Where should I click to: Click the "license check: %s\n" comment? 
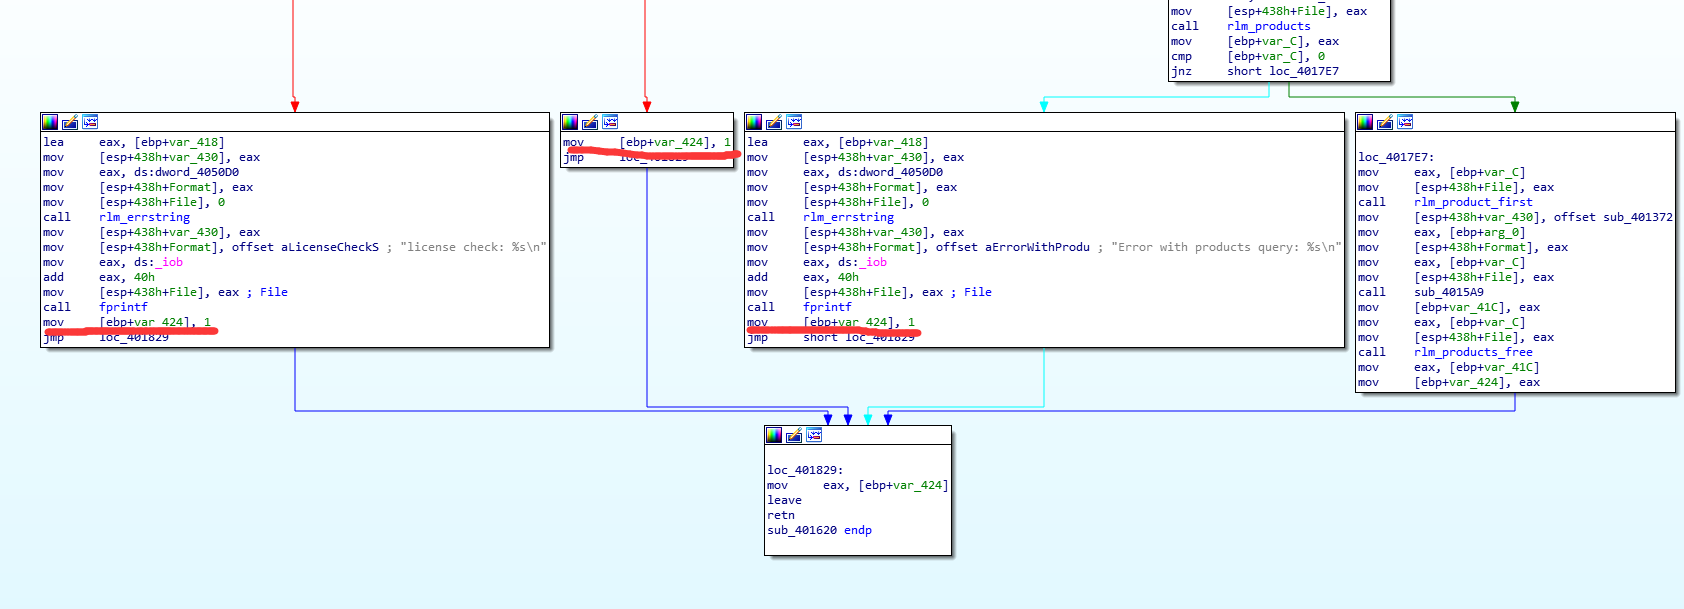click(473, 247)
